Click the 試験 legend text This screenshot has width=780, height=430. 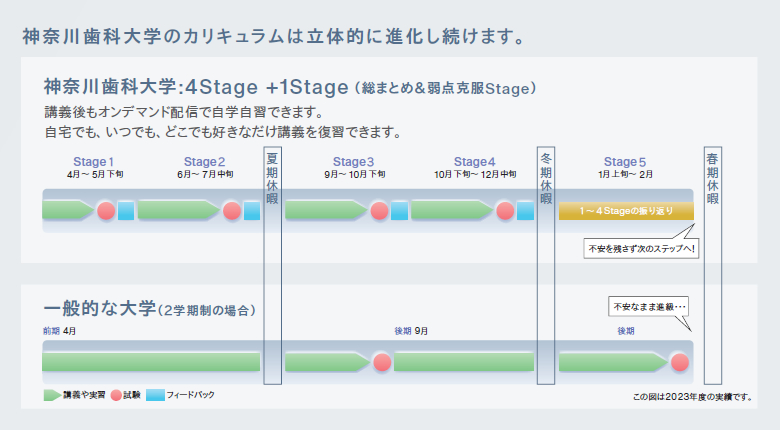coord(132,395)
